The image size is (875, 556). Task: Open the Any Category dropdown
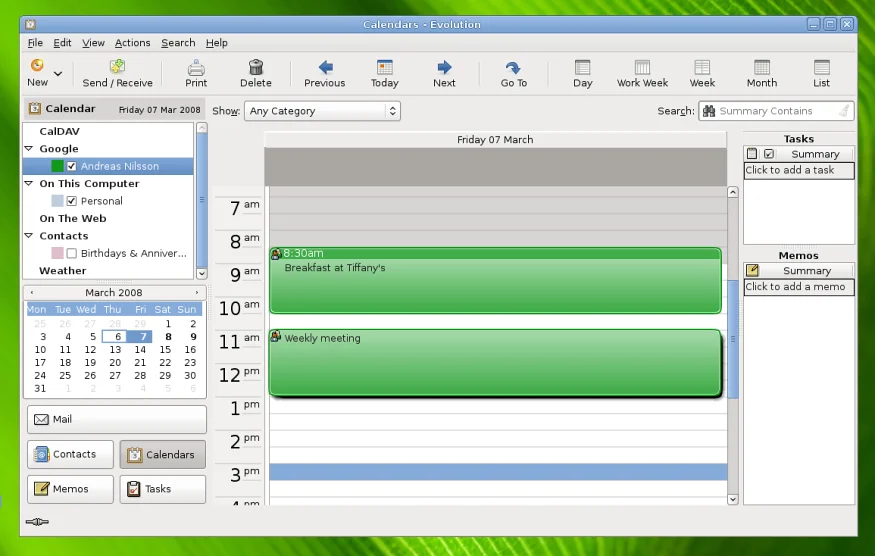click(322, 111)
